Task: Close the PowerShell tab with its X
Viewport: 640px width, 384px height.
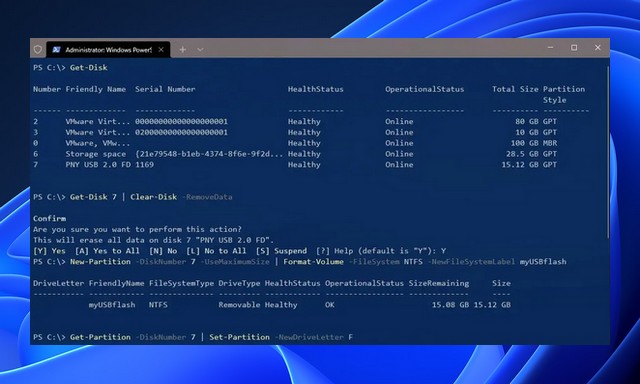Action: [x=161, y=49]
